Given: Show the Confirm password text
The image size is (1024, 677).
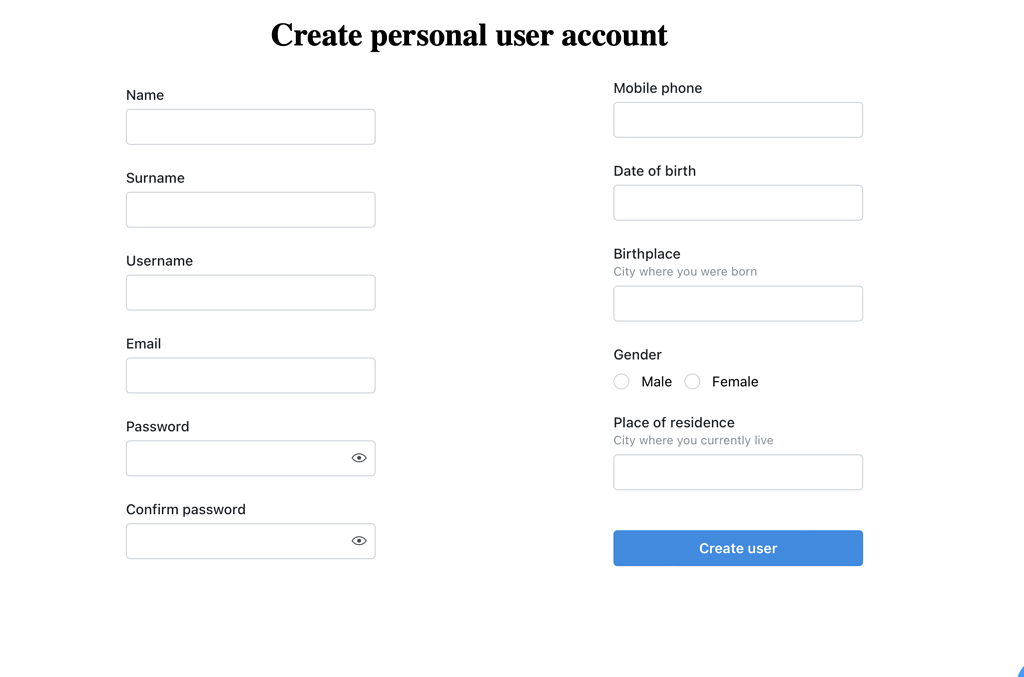Looking at the screenshot, I should click(x=359, y=540).
